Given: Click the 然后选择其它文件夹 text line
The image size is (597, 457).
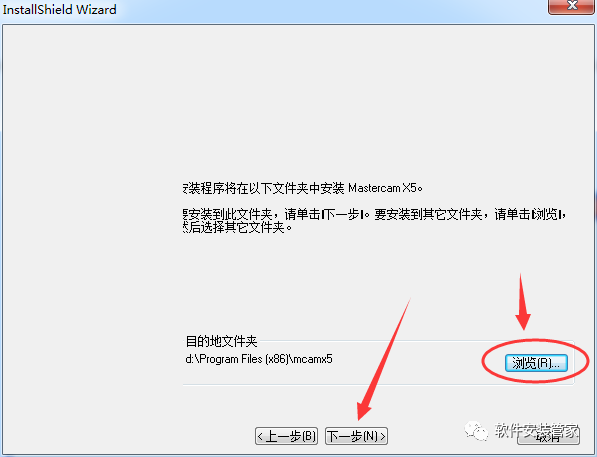Looking at the screenshot, I should 238,228.
